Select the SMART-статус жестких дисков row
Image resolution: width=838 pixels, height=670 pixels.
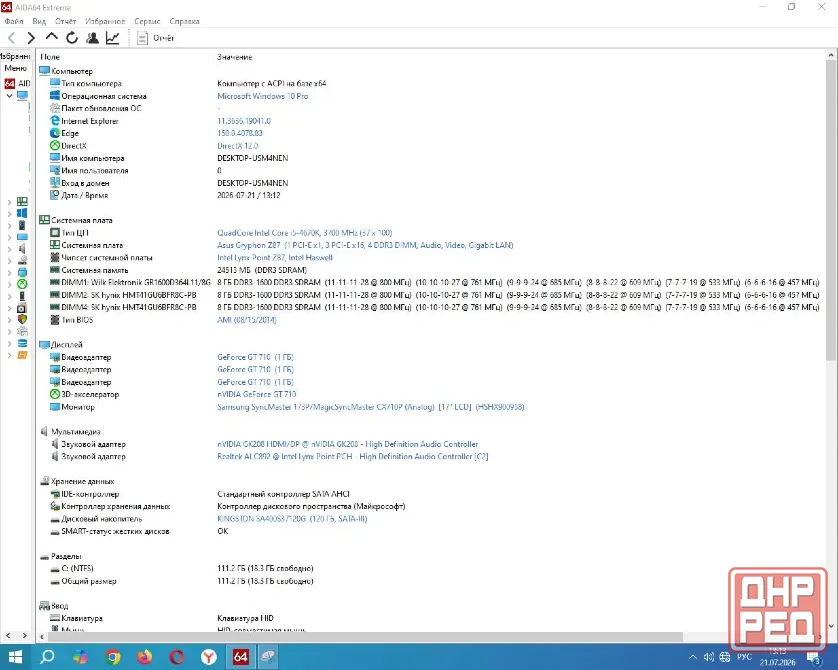point(428,532)
